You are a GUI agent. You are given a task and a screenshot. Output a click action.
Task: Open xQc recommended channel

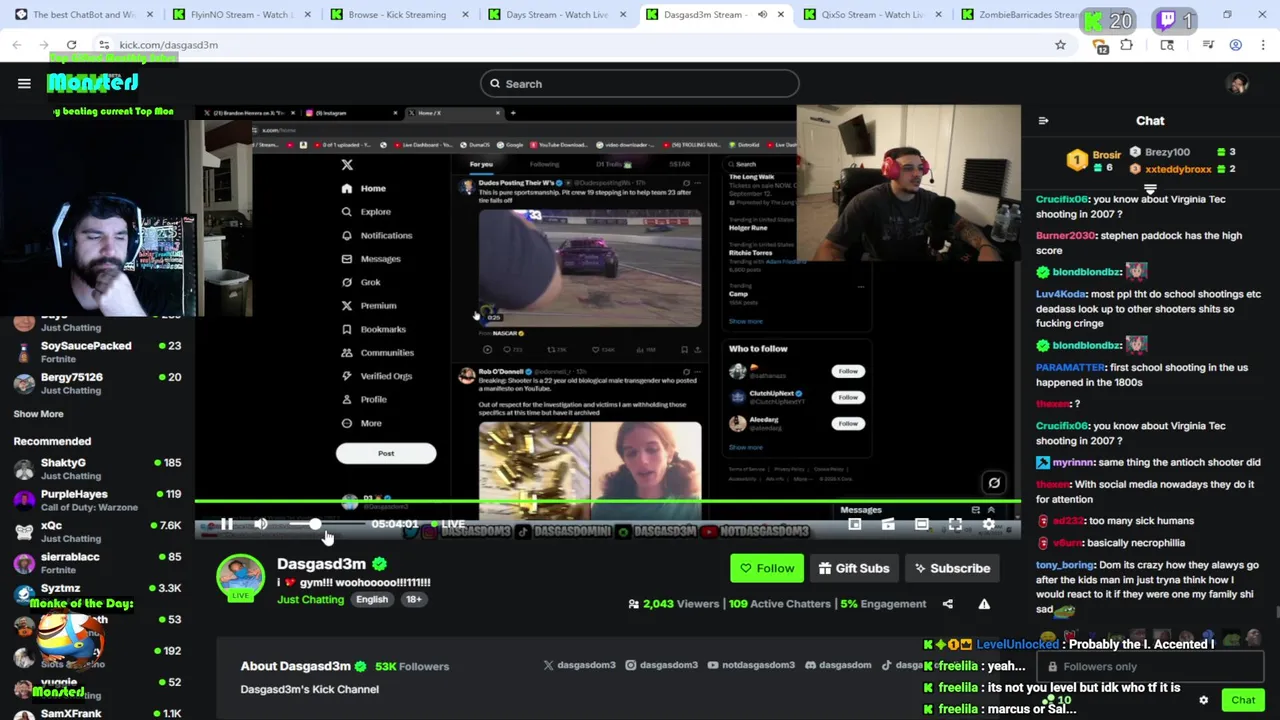tap(97, 531)
